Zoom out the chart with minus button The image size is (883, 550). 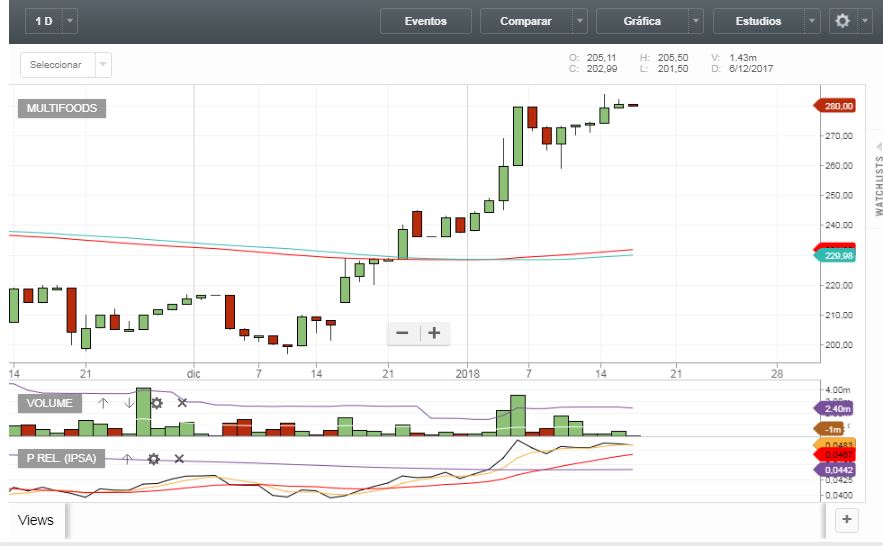pos(403,333)
